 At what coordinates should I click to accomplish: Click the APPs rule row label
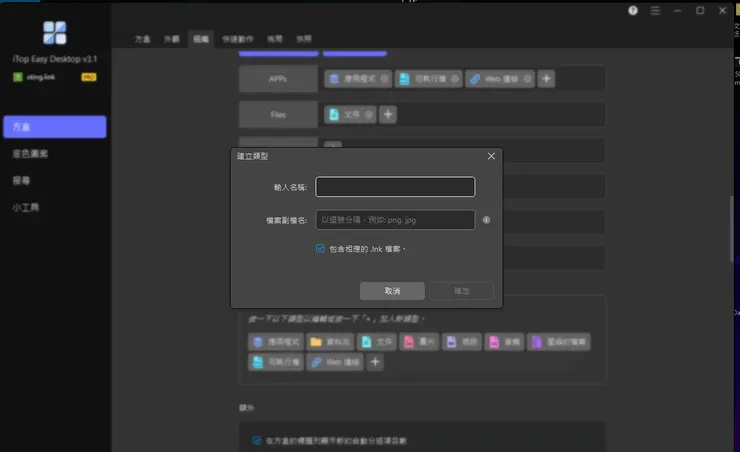coord(278,79)
